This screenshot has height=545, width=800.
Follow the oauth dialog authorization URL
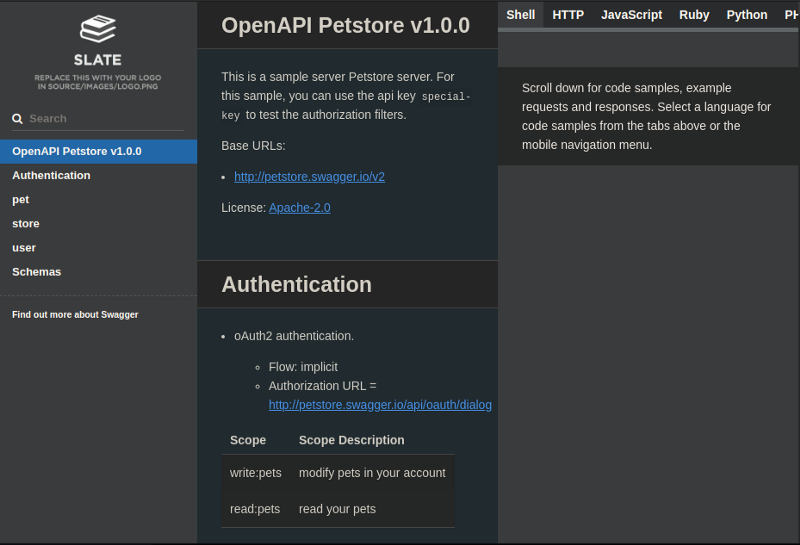pyautogui.click(x=380, y=405)
